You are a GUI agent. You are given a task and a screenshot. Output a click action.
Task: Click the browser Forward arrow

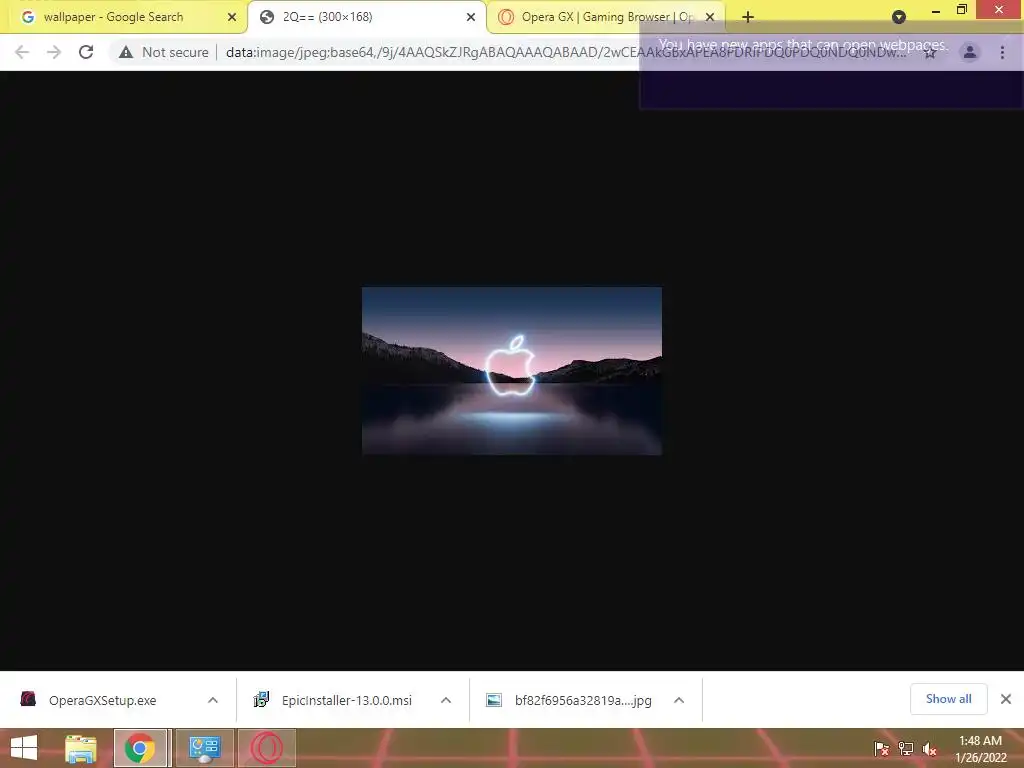(54, 52)
